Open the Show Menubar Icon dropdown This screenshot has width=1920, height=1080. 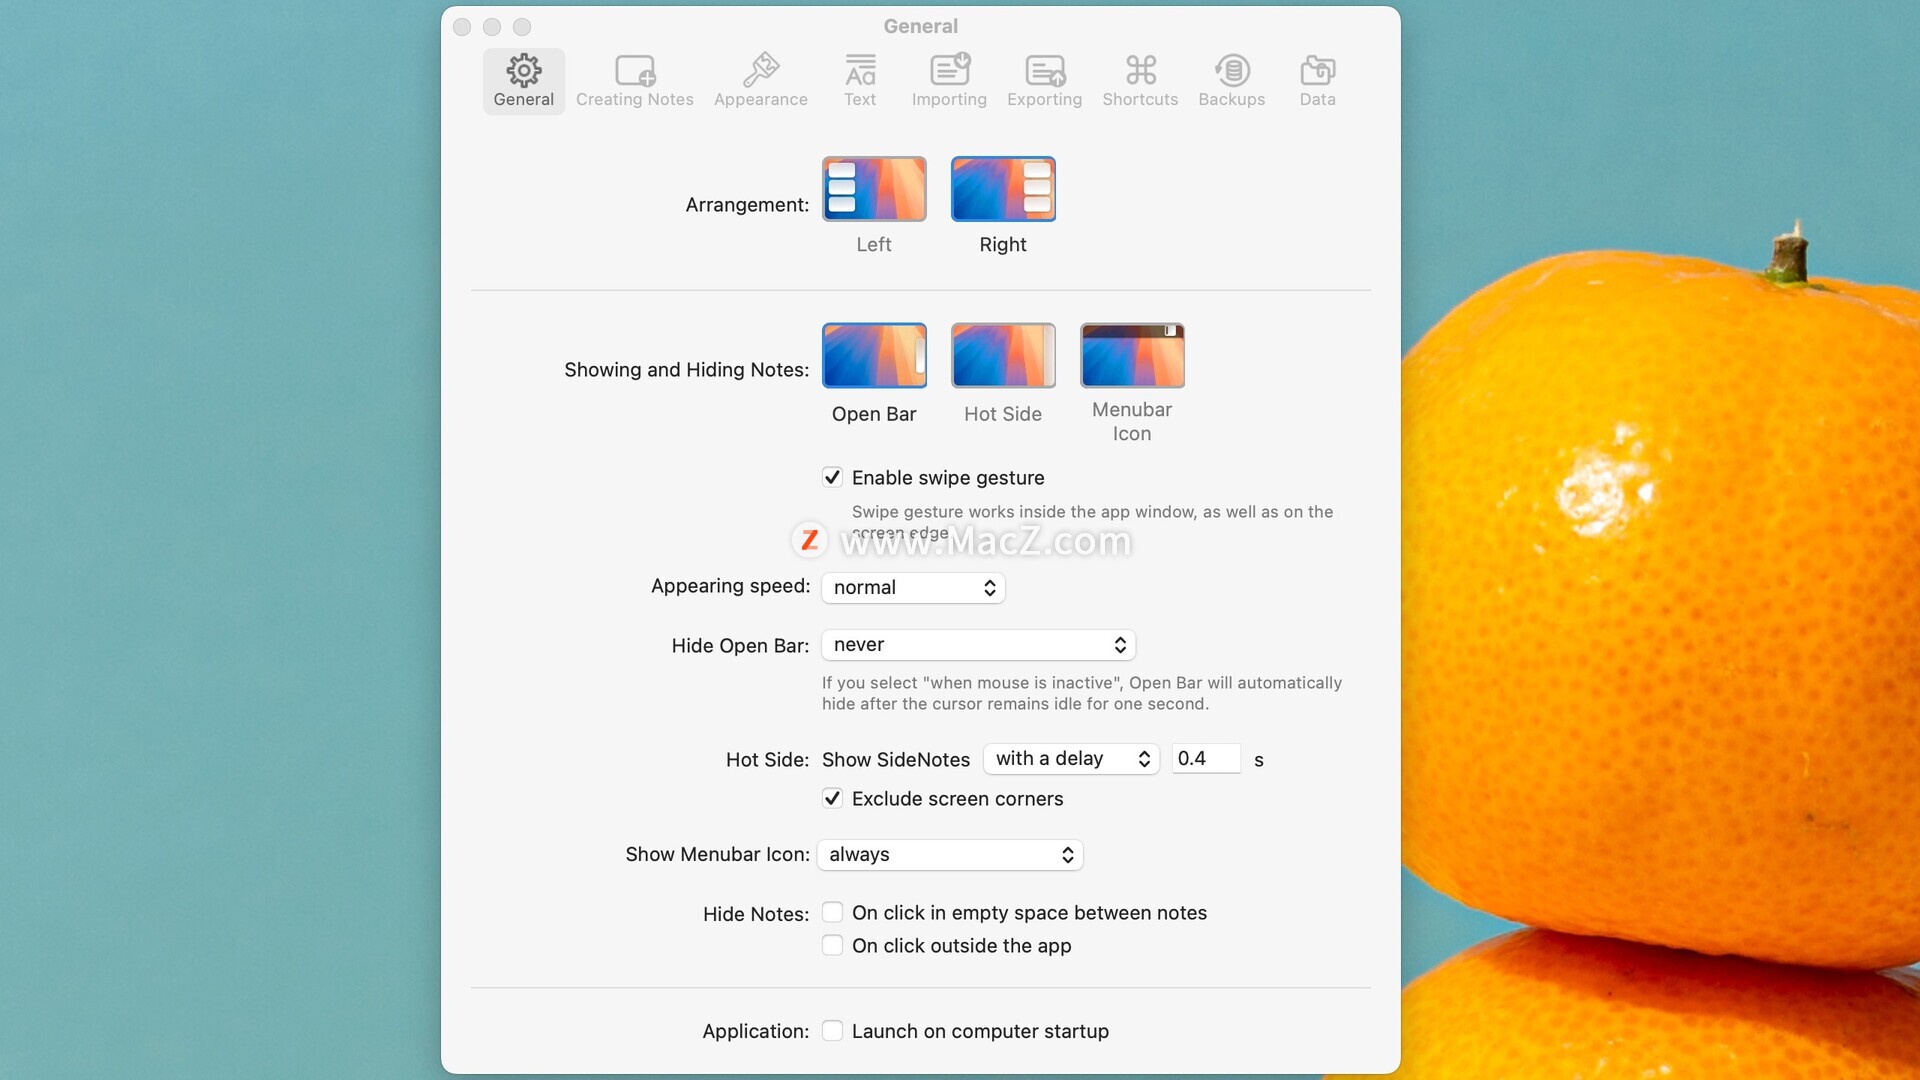950,855
